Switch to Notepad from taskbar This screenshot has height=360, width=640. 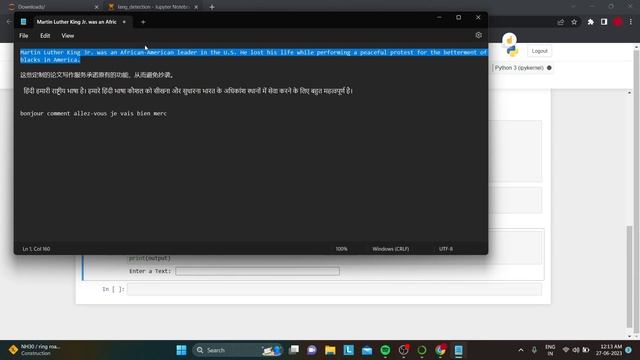(x=458, y=350)
